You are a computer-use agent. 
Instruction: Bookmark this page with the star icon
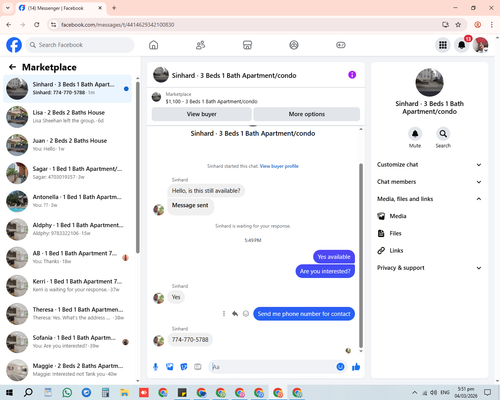pos(458,25)
